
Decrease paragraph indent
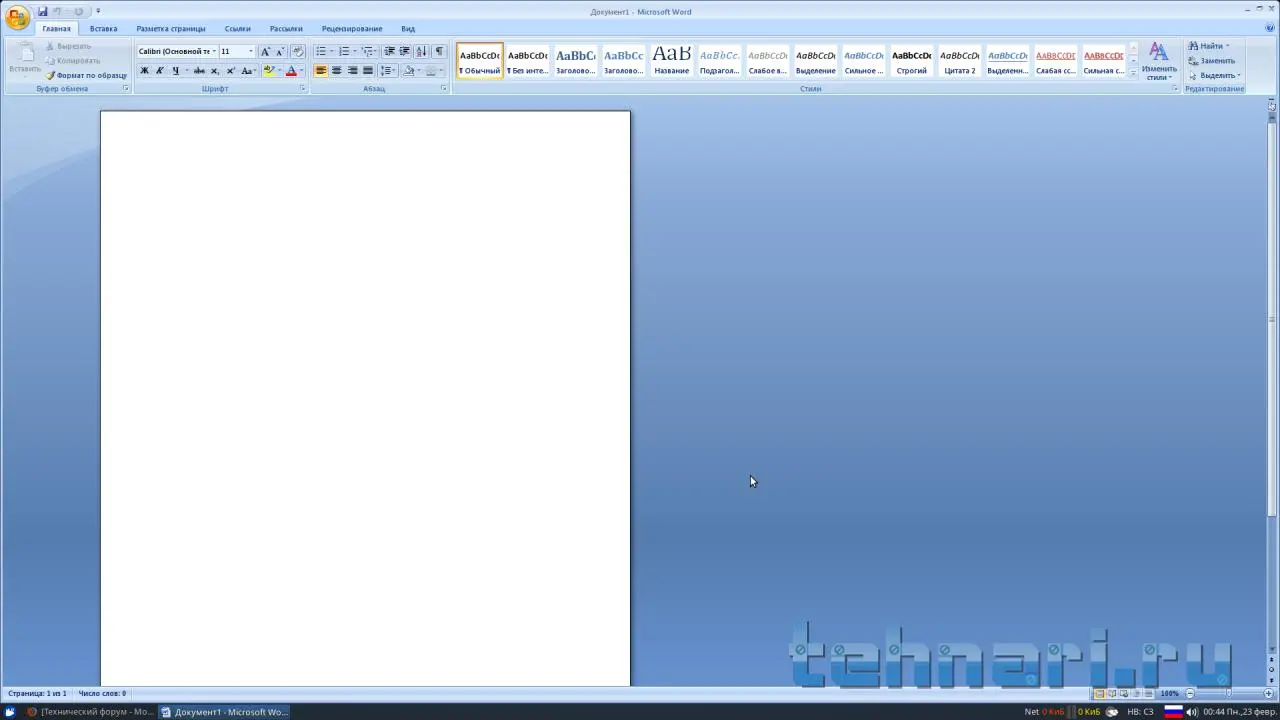(389, 51)
